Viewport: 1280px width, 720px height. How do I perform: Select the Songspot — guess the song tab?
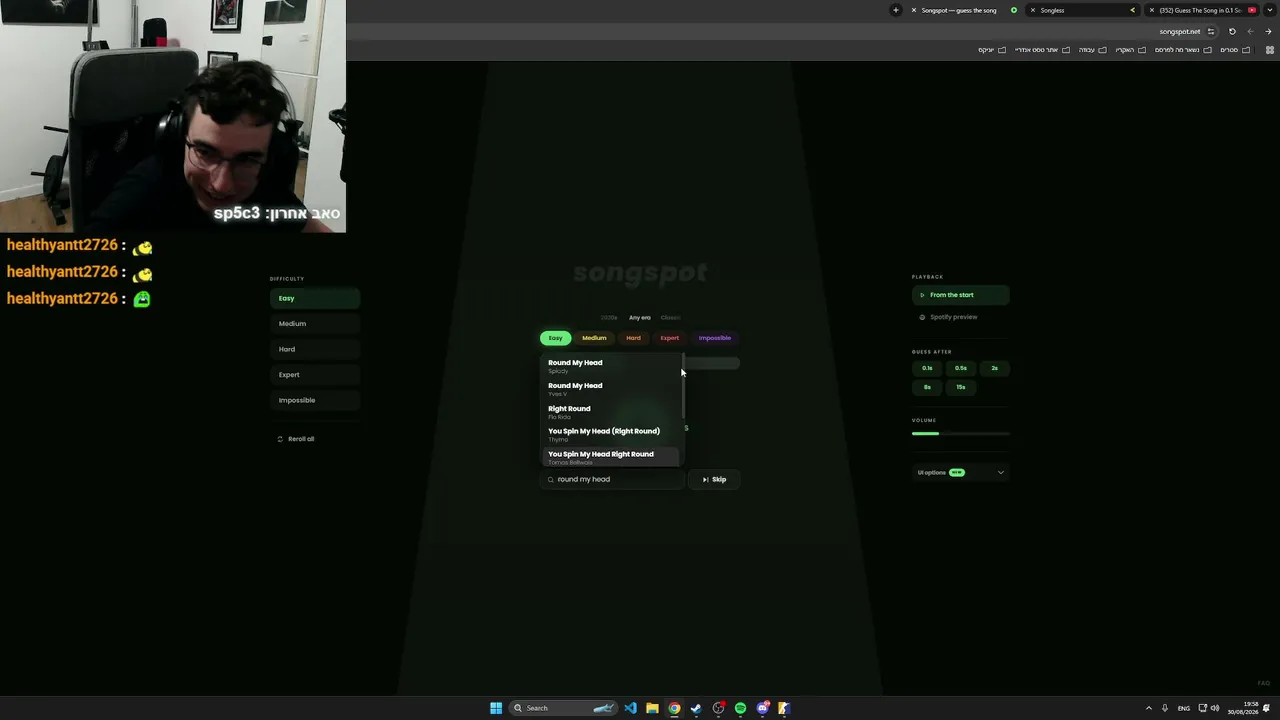(x=963, y=10)
